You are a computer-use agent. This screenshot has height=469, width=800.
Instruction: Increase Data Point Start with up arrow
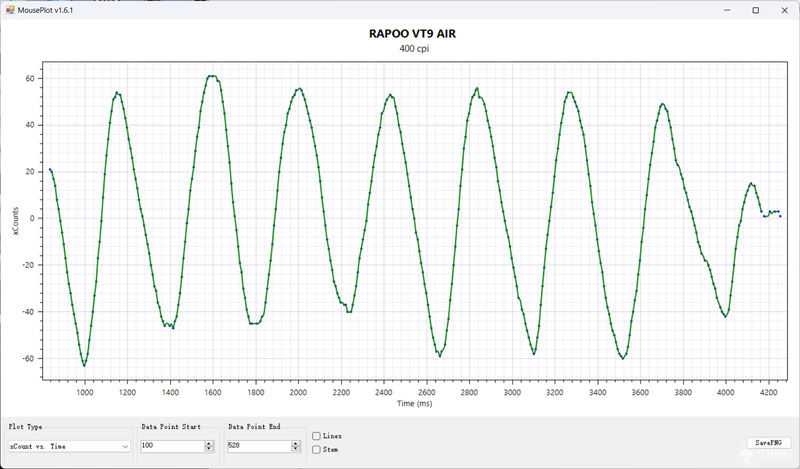[x=209, y=443]
